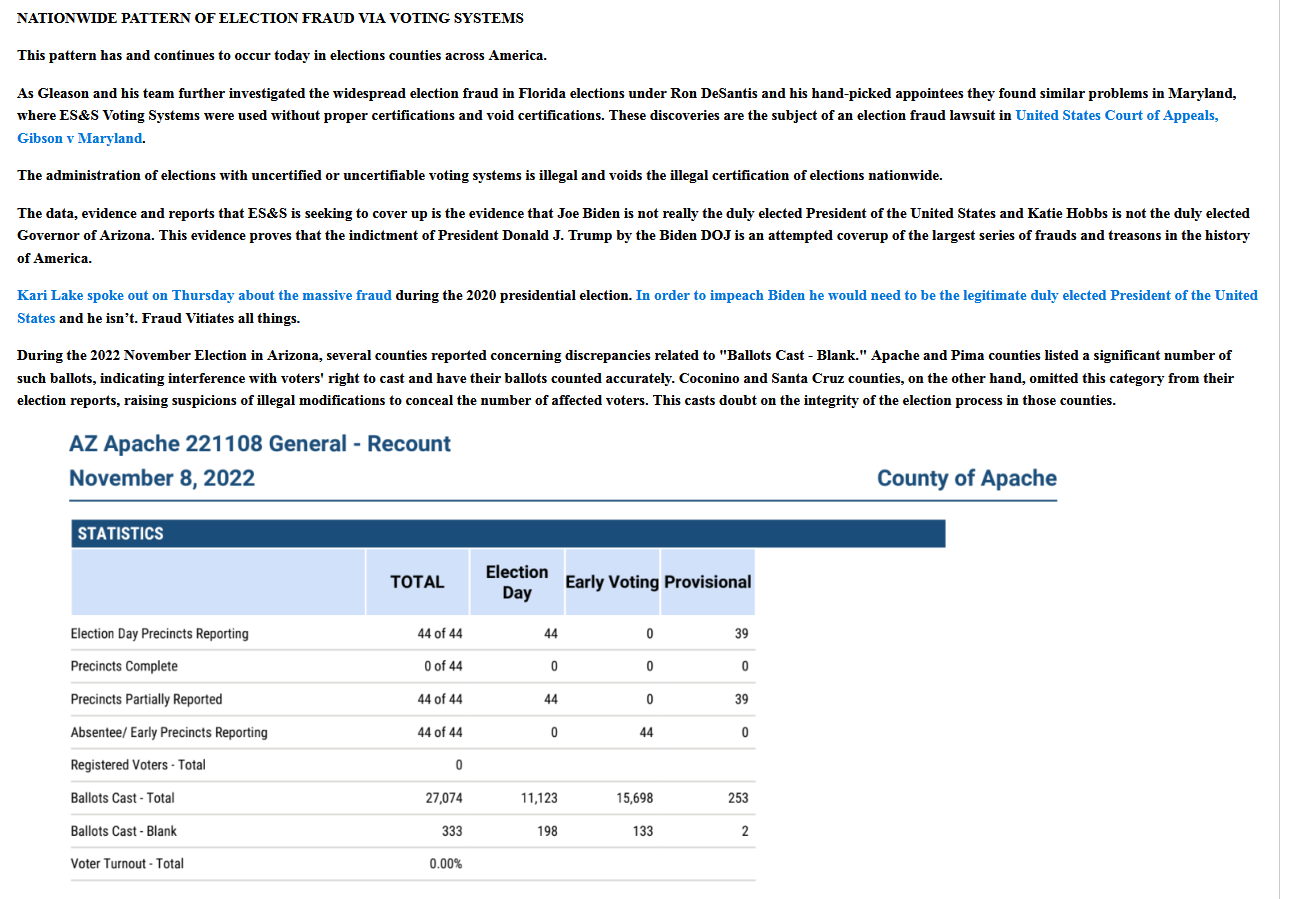Click row label 'Election Day Precincts Reporting'

pos(160,633)
